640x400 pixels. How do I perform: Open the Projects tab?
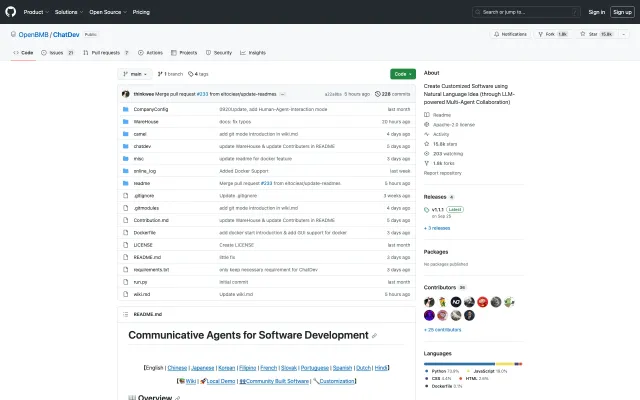[184, 53]
